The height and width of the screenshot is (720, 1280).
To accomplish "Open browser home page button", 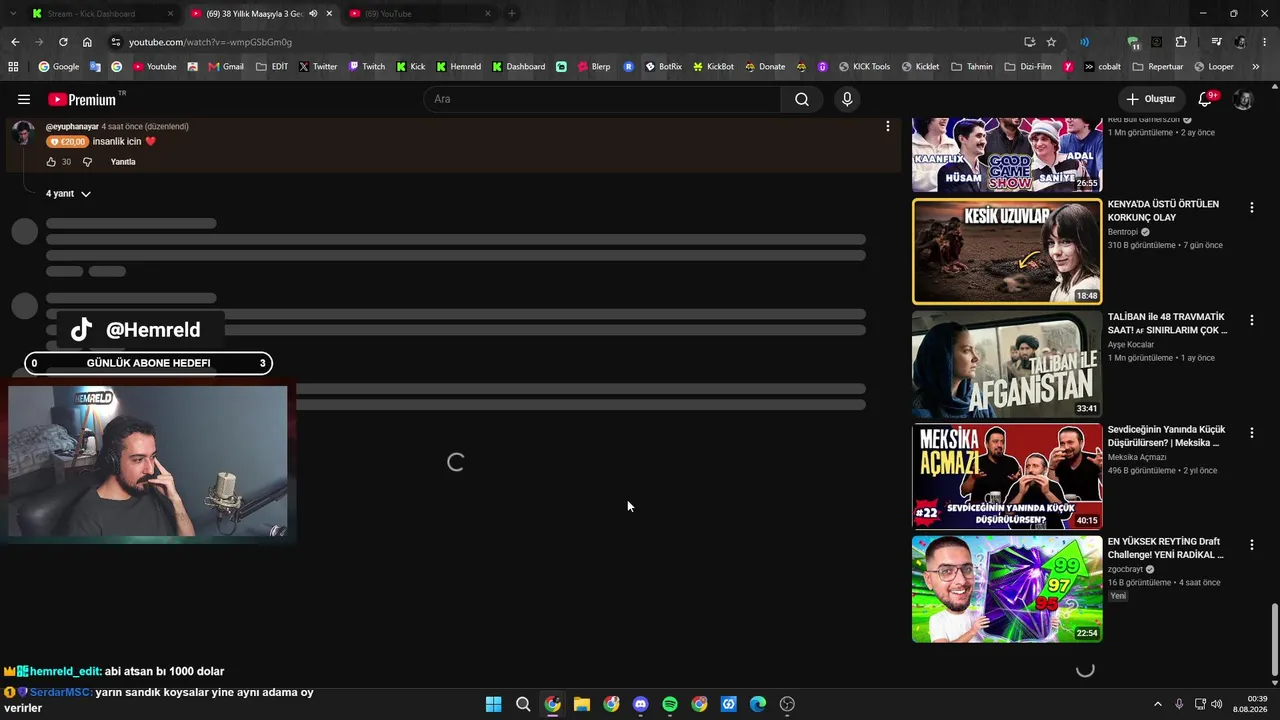I will coord(87,42).
